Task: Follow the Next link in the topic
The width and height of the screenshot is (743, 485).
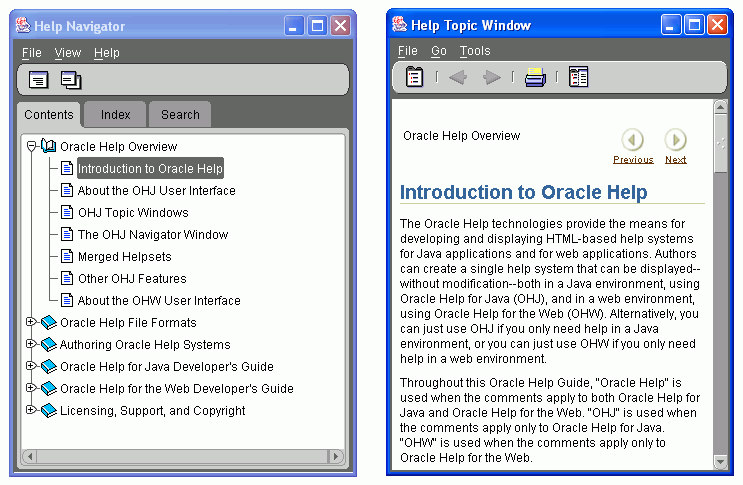Action: click(x=676, y=160)
